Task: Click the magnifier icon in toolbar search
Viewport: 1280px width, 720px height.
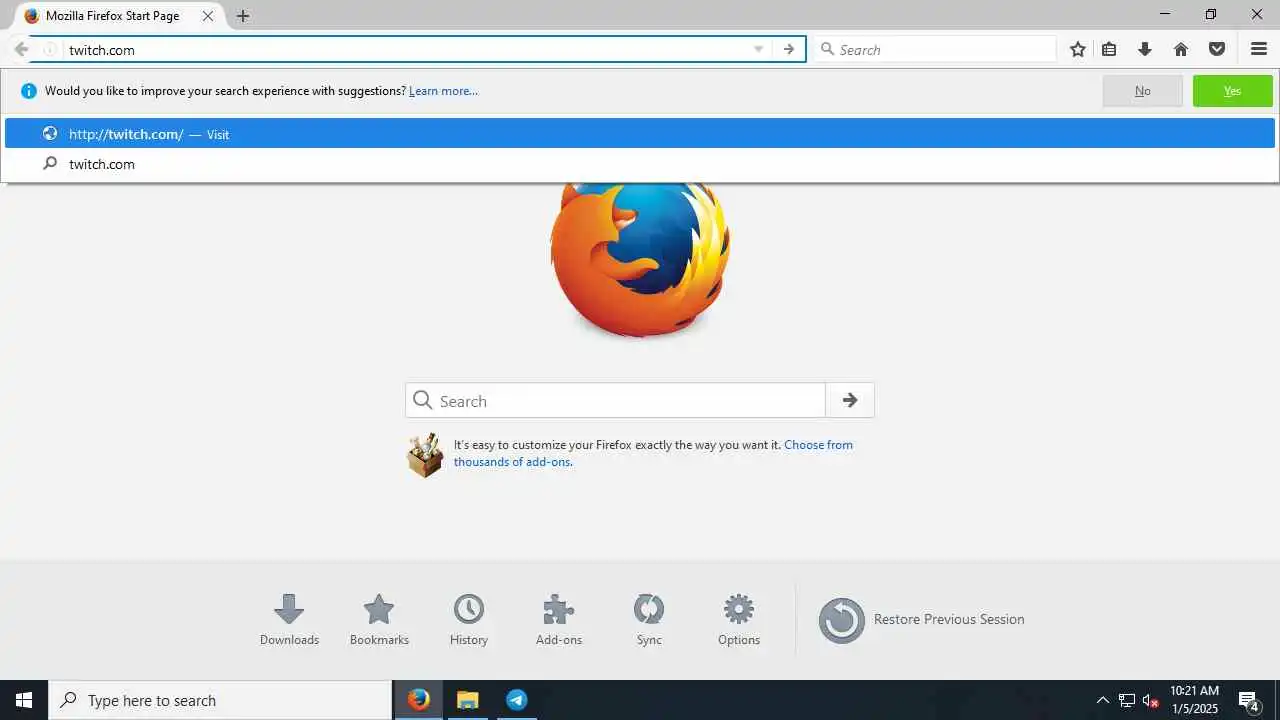Action: coord(827,49)
